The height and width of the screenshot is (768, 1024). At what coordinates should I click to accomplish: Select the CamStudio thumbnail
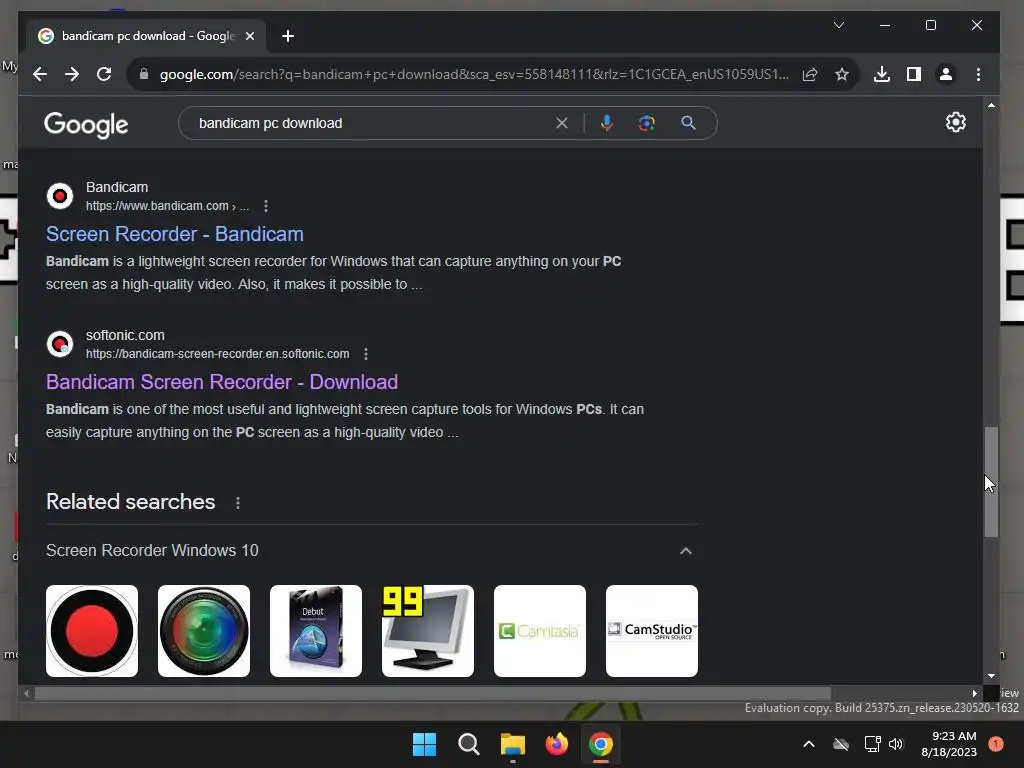652,631
